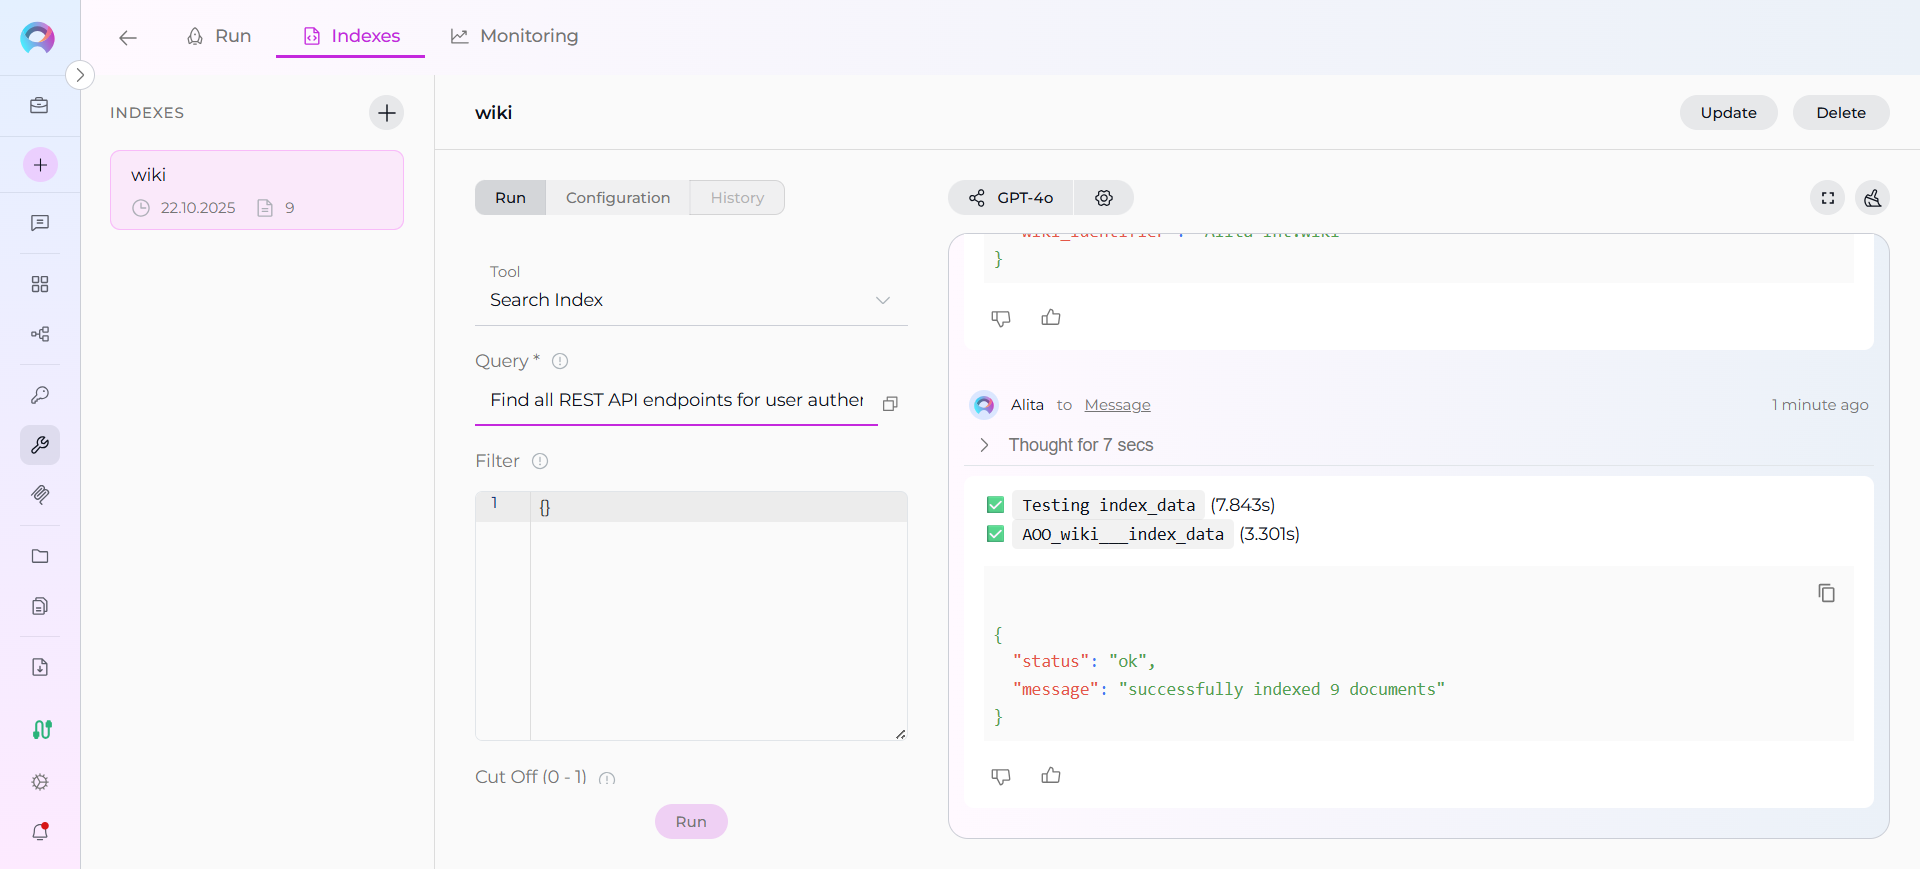Clear the chat with broom icon
Screen dimensions: 1920x869
point(1872,198)
